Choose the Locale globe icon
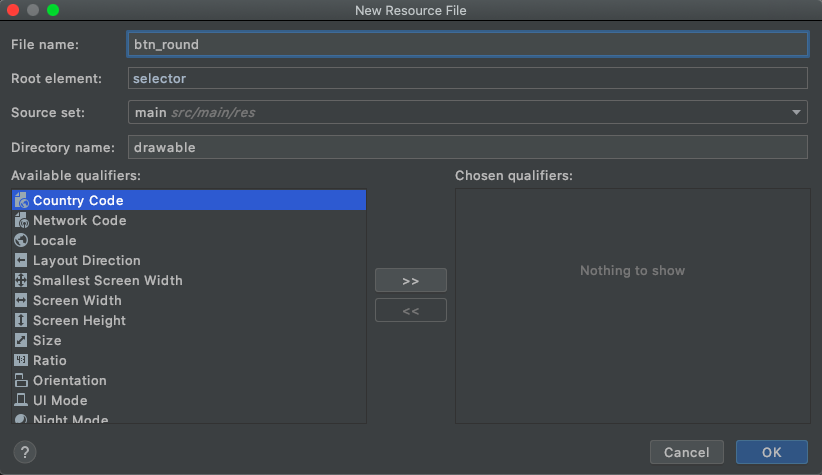The height and width of the screenshot is (475, 822). (21, 240)
